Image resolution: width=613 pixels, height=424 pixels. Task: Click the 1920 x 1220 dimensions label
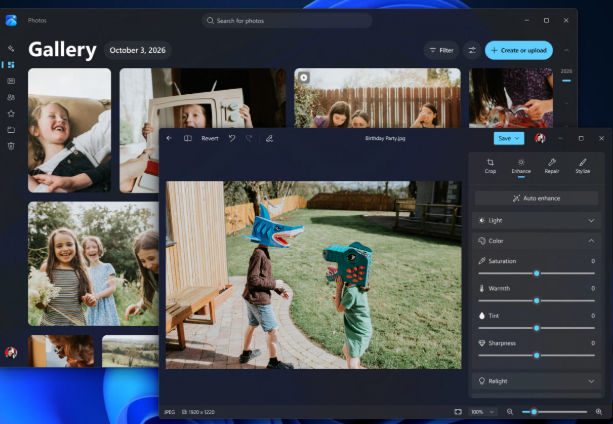(199, 412)
